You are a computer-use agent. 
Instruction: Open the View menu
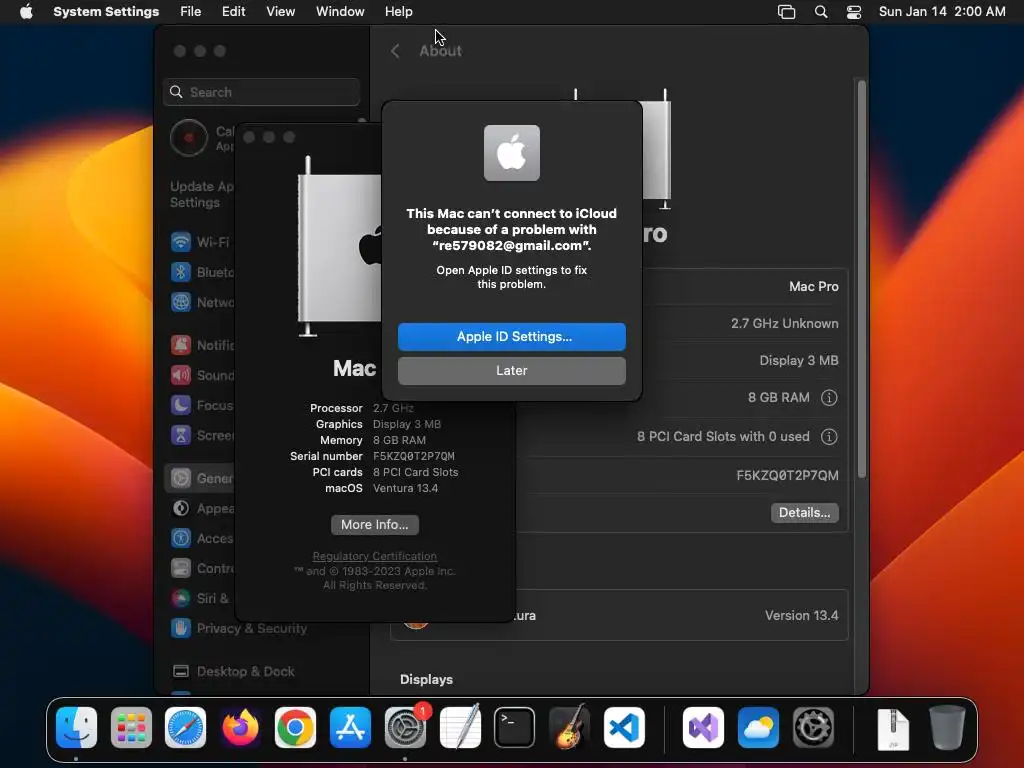click(x=280, y=12)
